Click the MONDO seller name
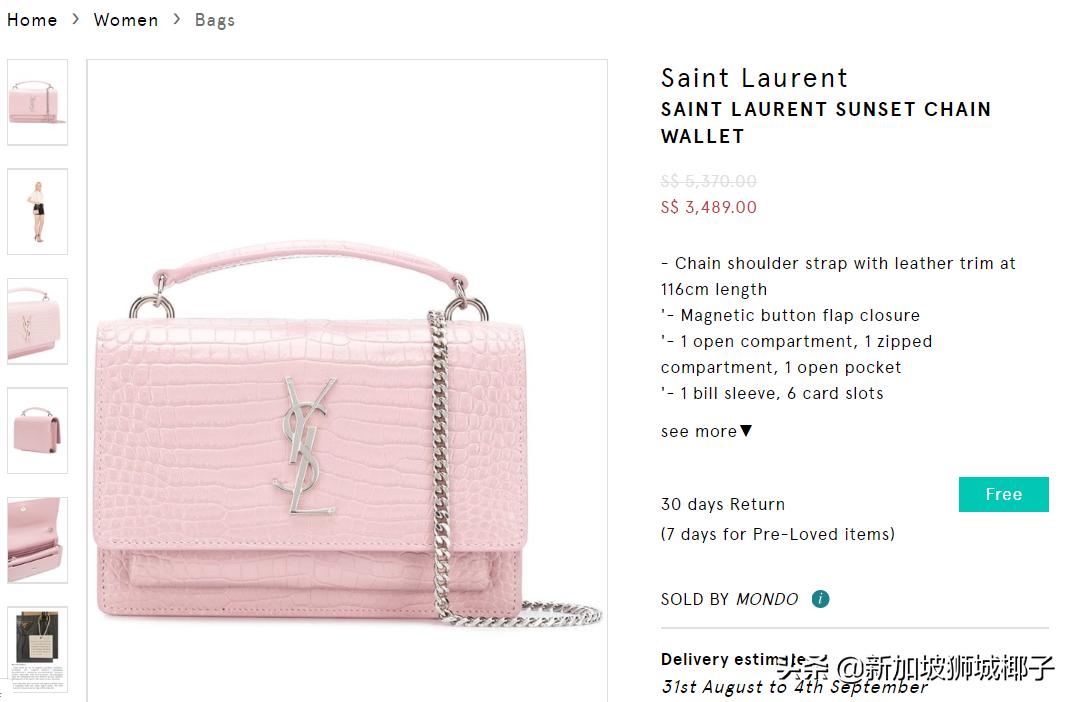Image resolution: width=1075 pixels, height=702 pixels. pos(767,599)
